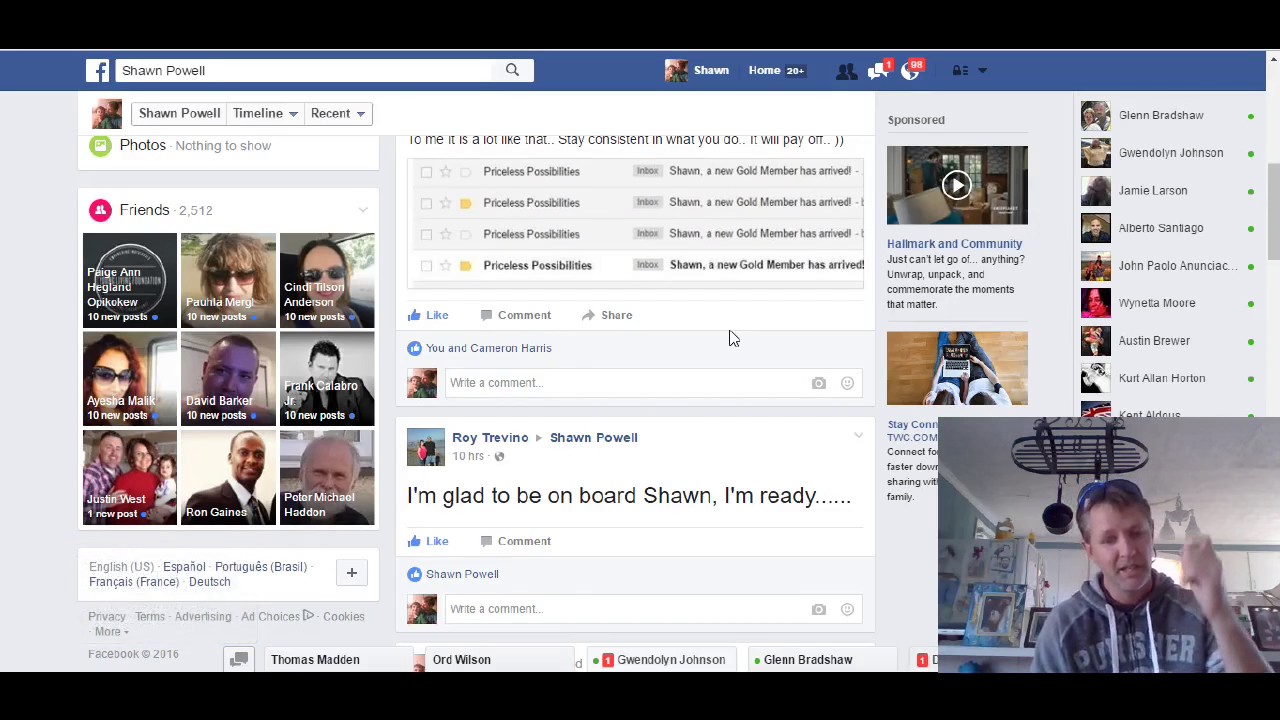Click the chat list icon in bottom bar
Viewport: 1280px width, 720px height.
coord(238,660)
